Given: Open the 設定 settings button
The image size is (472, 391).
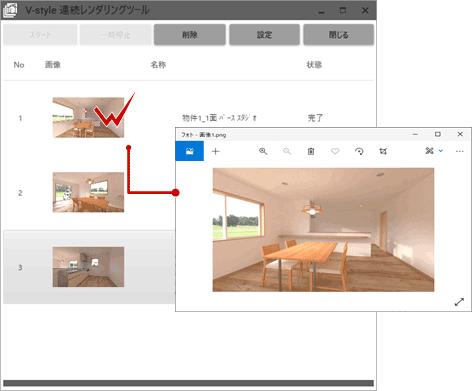Looking at the screenshot, I should pos(264,34).
